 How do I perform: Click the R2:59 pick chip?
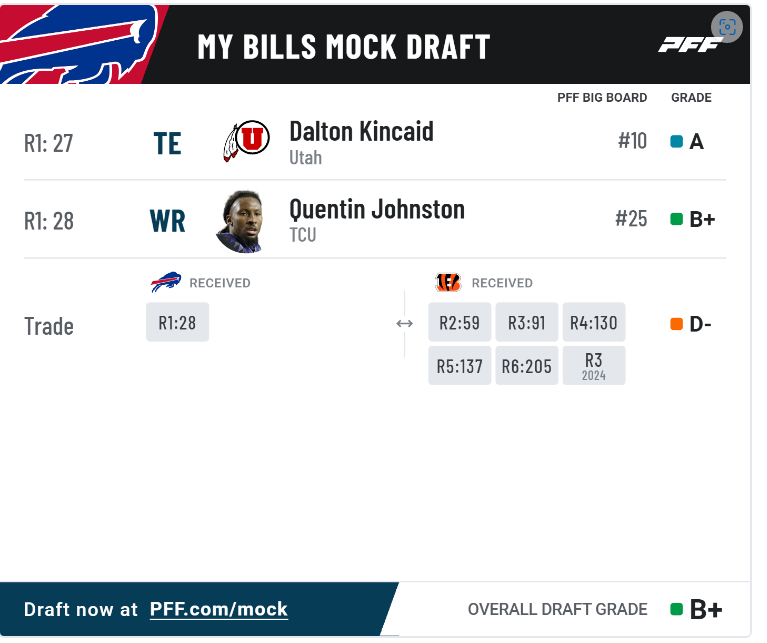click(x=459, y=322)
